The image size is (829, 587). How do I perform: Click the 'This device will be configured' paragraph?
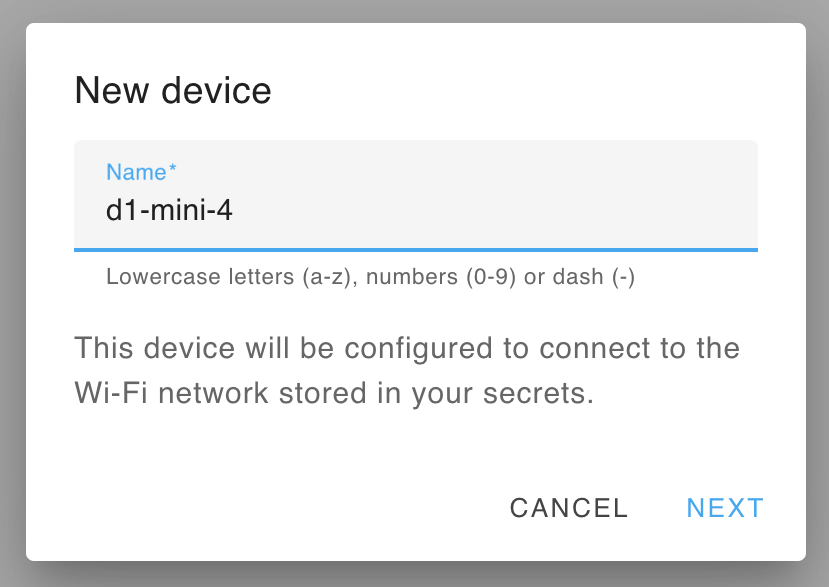coord(407,349)
